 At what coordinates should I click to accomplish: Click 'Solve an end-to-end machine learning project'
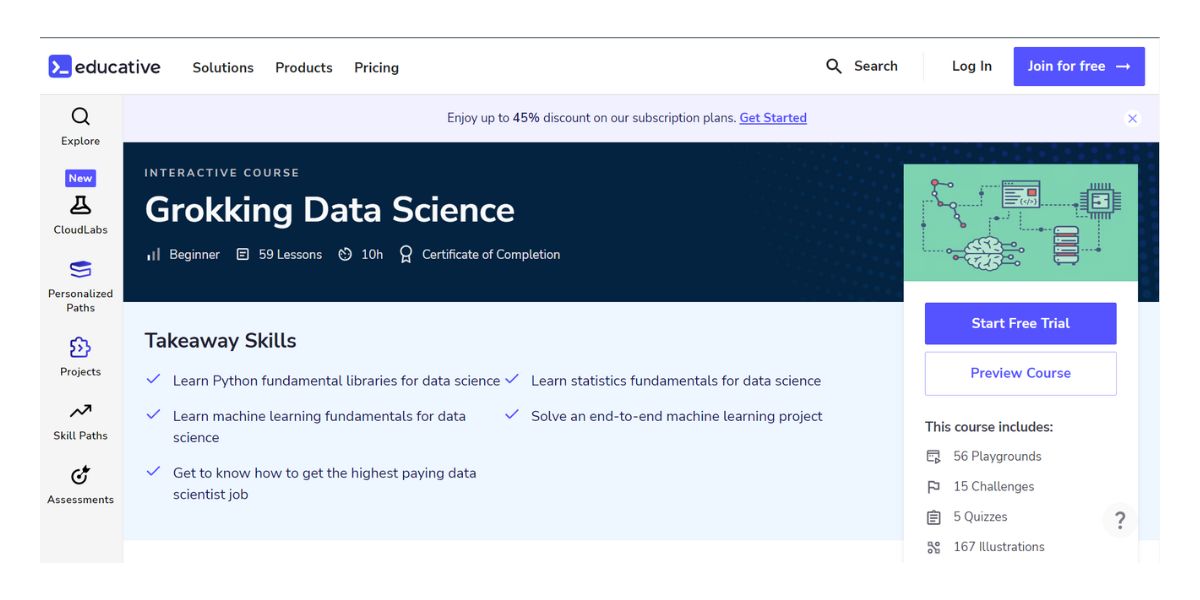point(677,416)
